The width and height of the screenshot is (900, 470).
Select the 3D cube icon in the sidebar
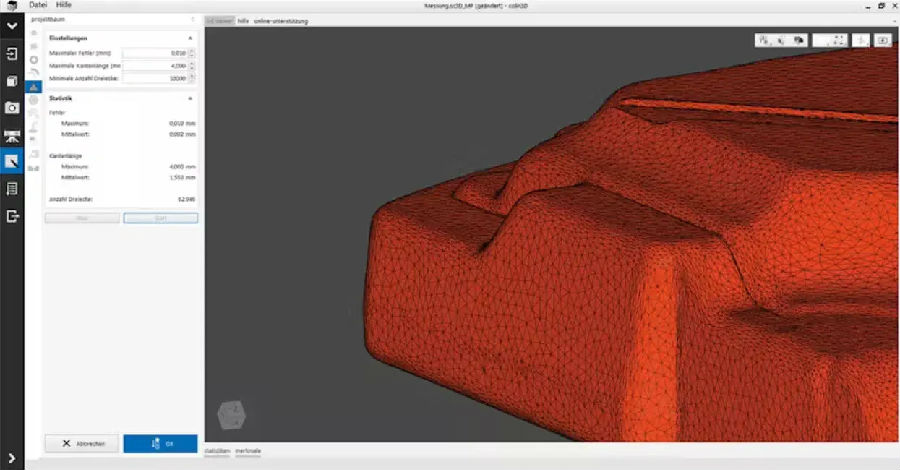[12, 81]
